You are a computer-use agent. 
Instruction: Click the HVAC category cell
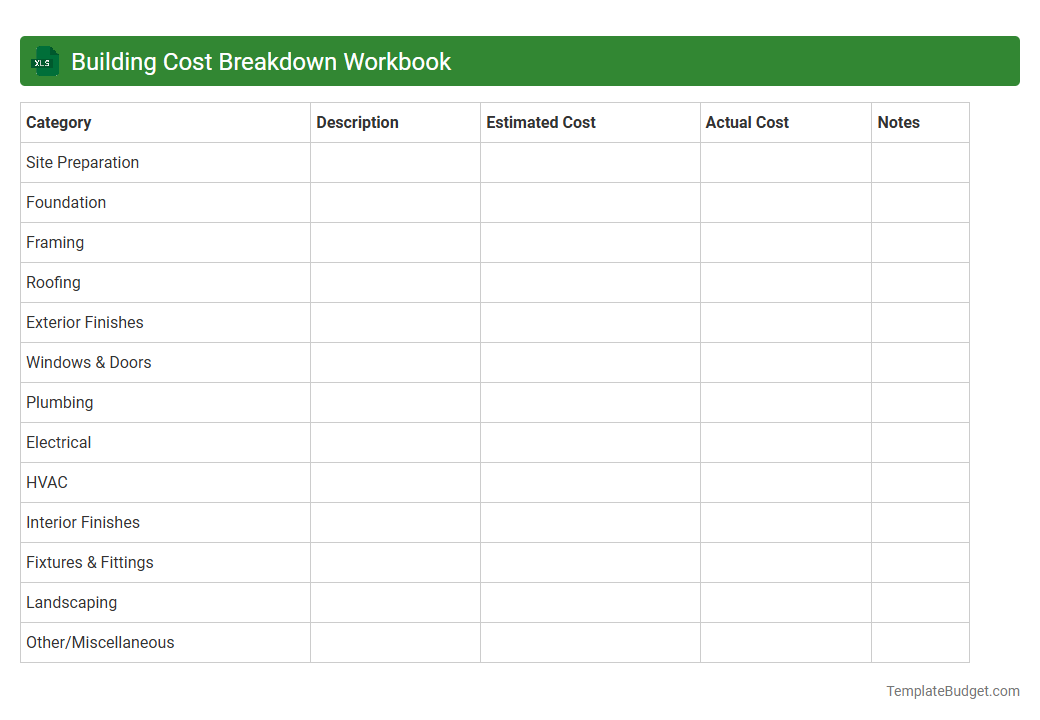click(x=47, y=482)
